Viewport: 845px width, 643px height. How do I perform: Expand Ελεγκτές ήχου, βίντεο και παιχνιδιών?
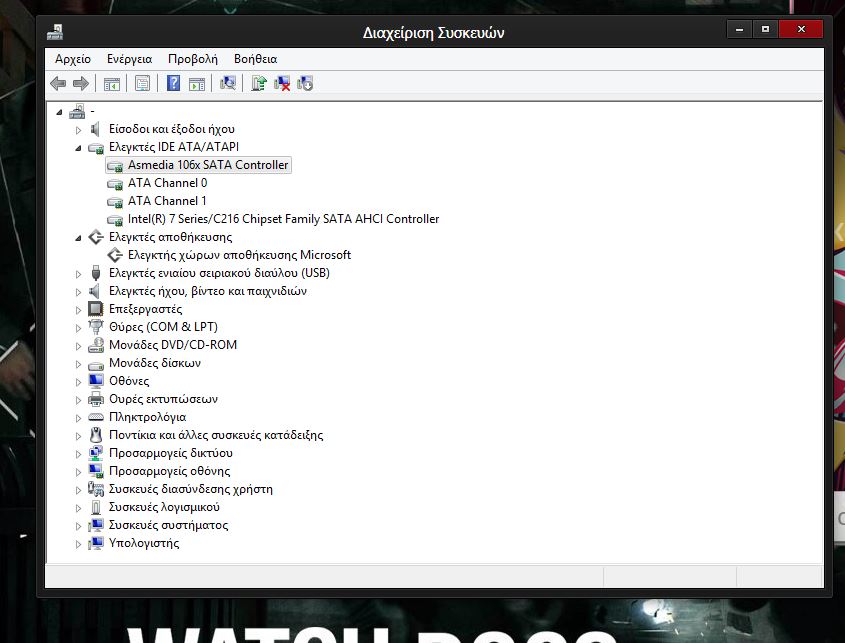(x=78, y=292)
